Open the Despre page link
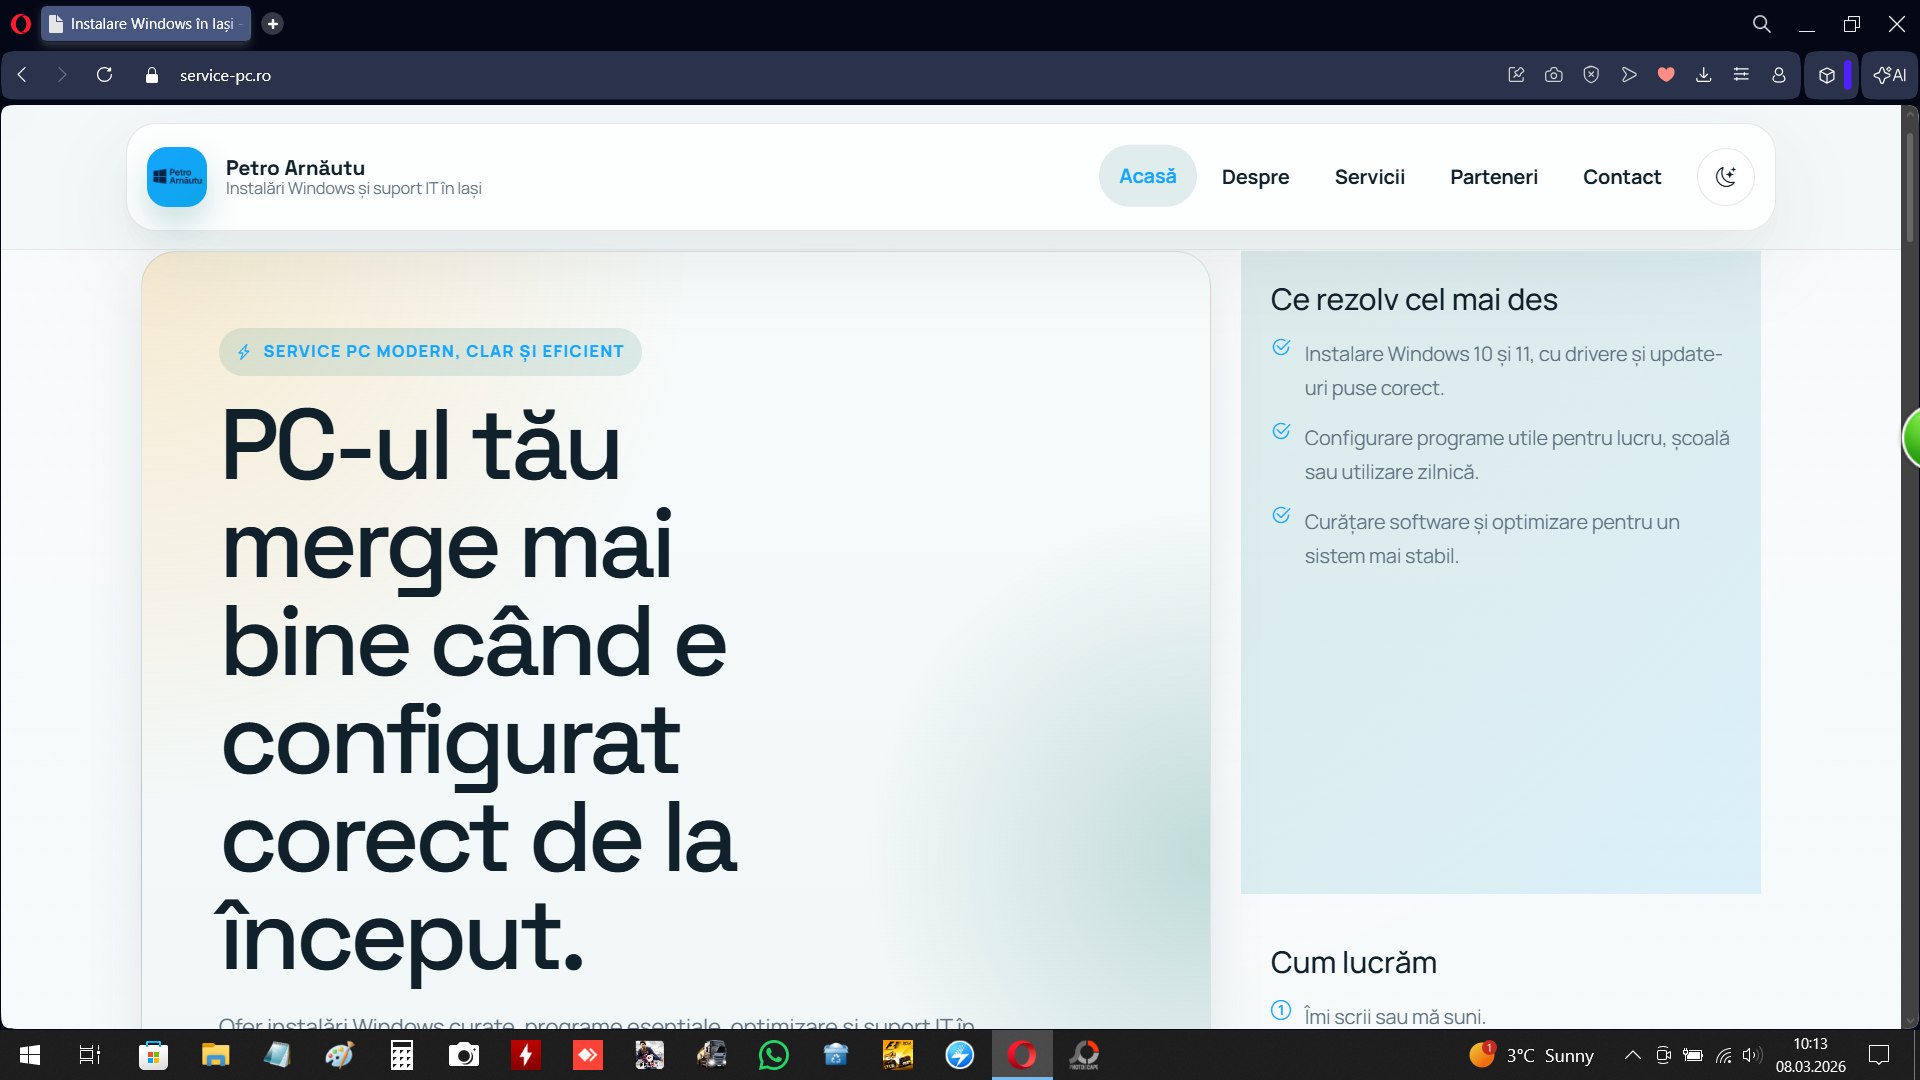This screenshot has height=1080, width=1920. click(x=1255, y=176)
